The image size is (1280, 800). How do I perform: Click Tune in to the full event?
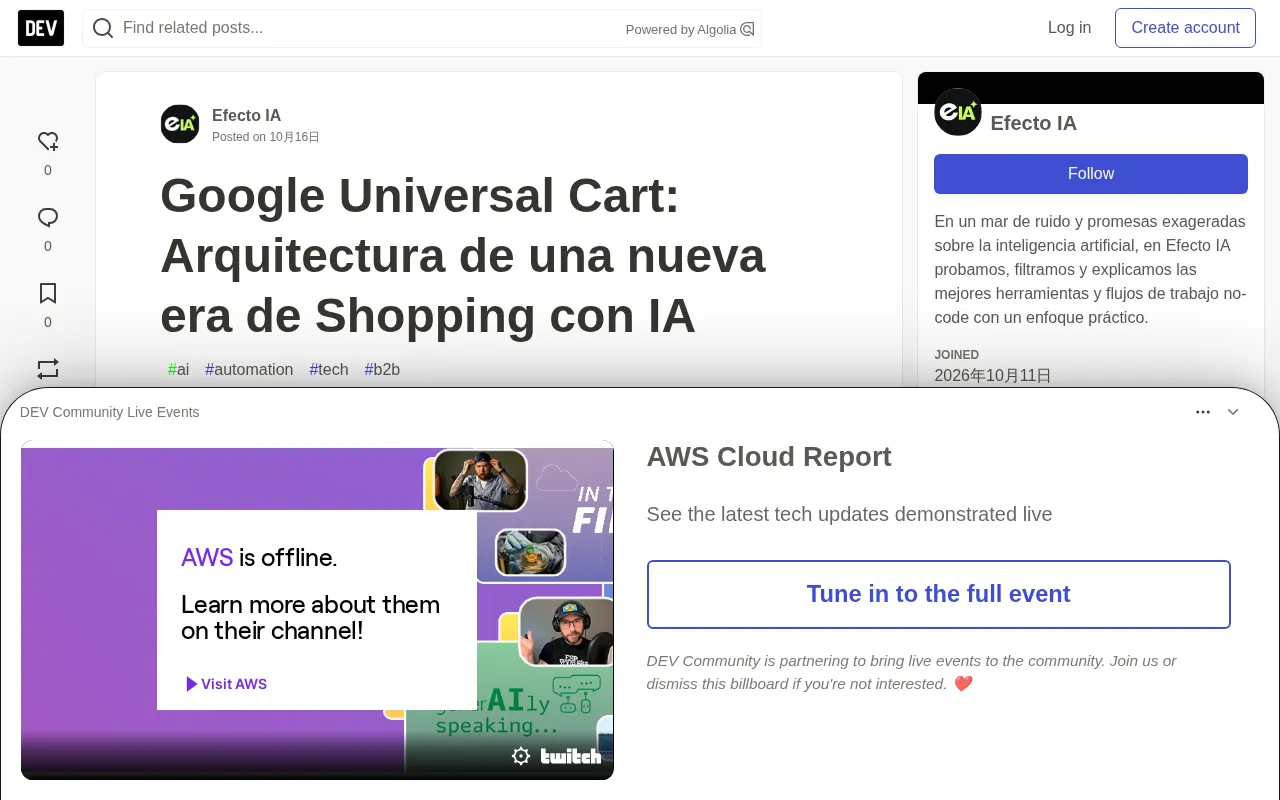(939, 594)
